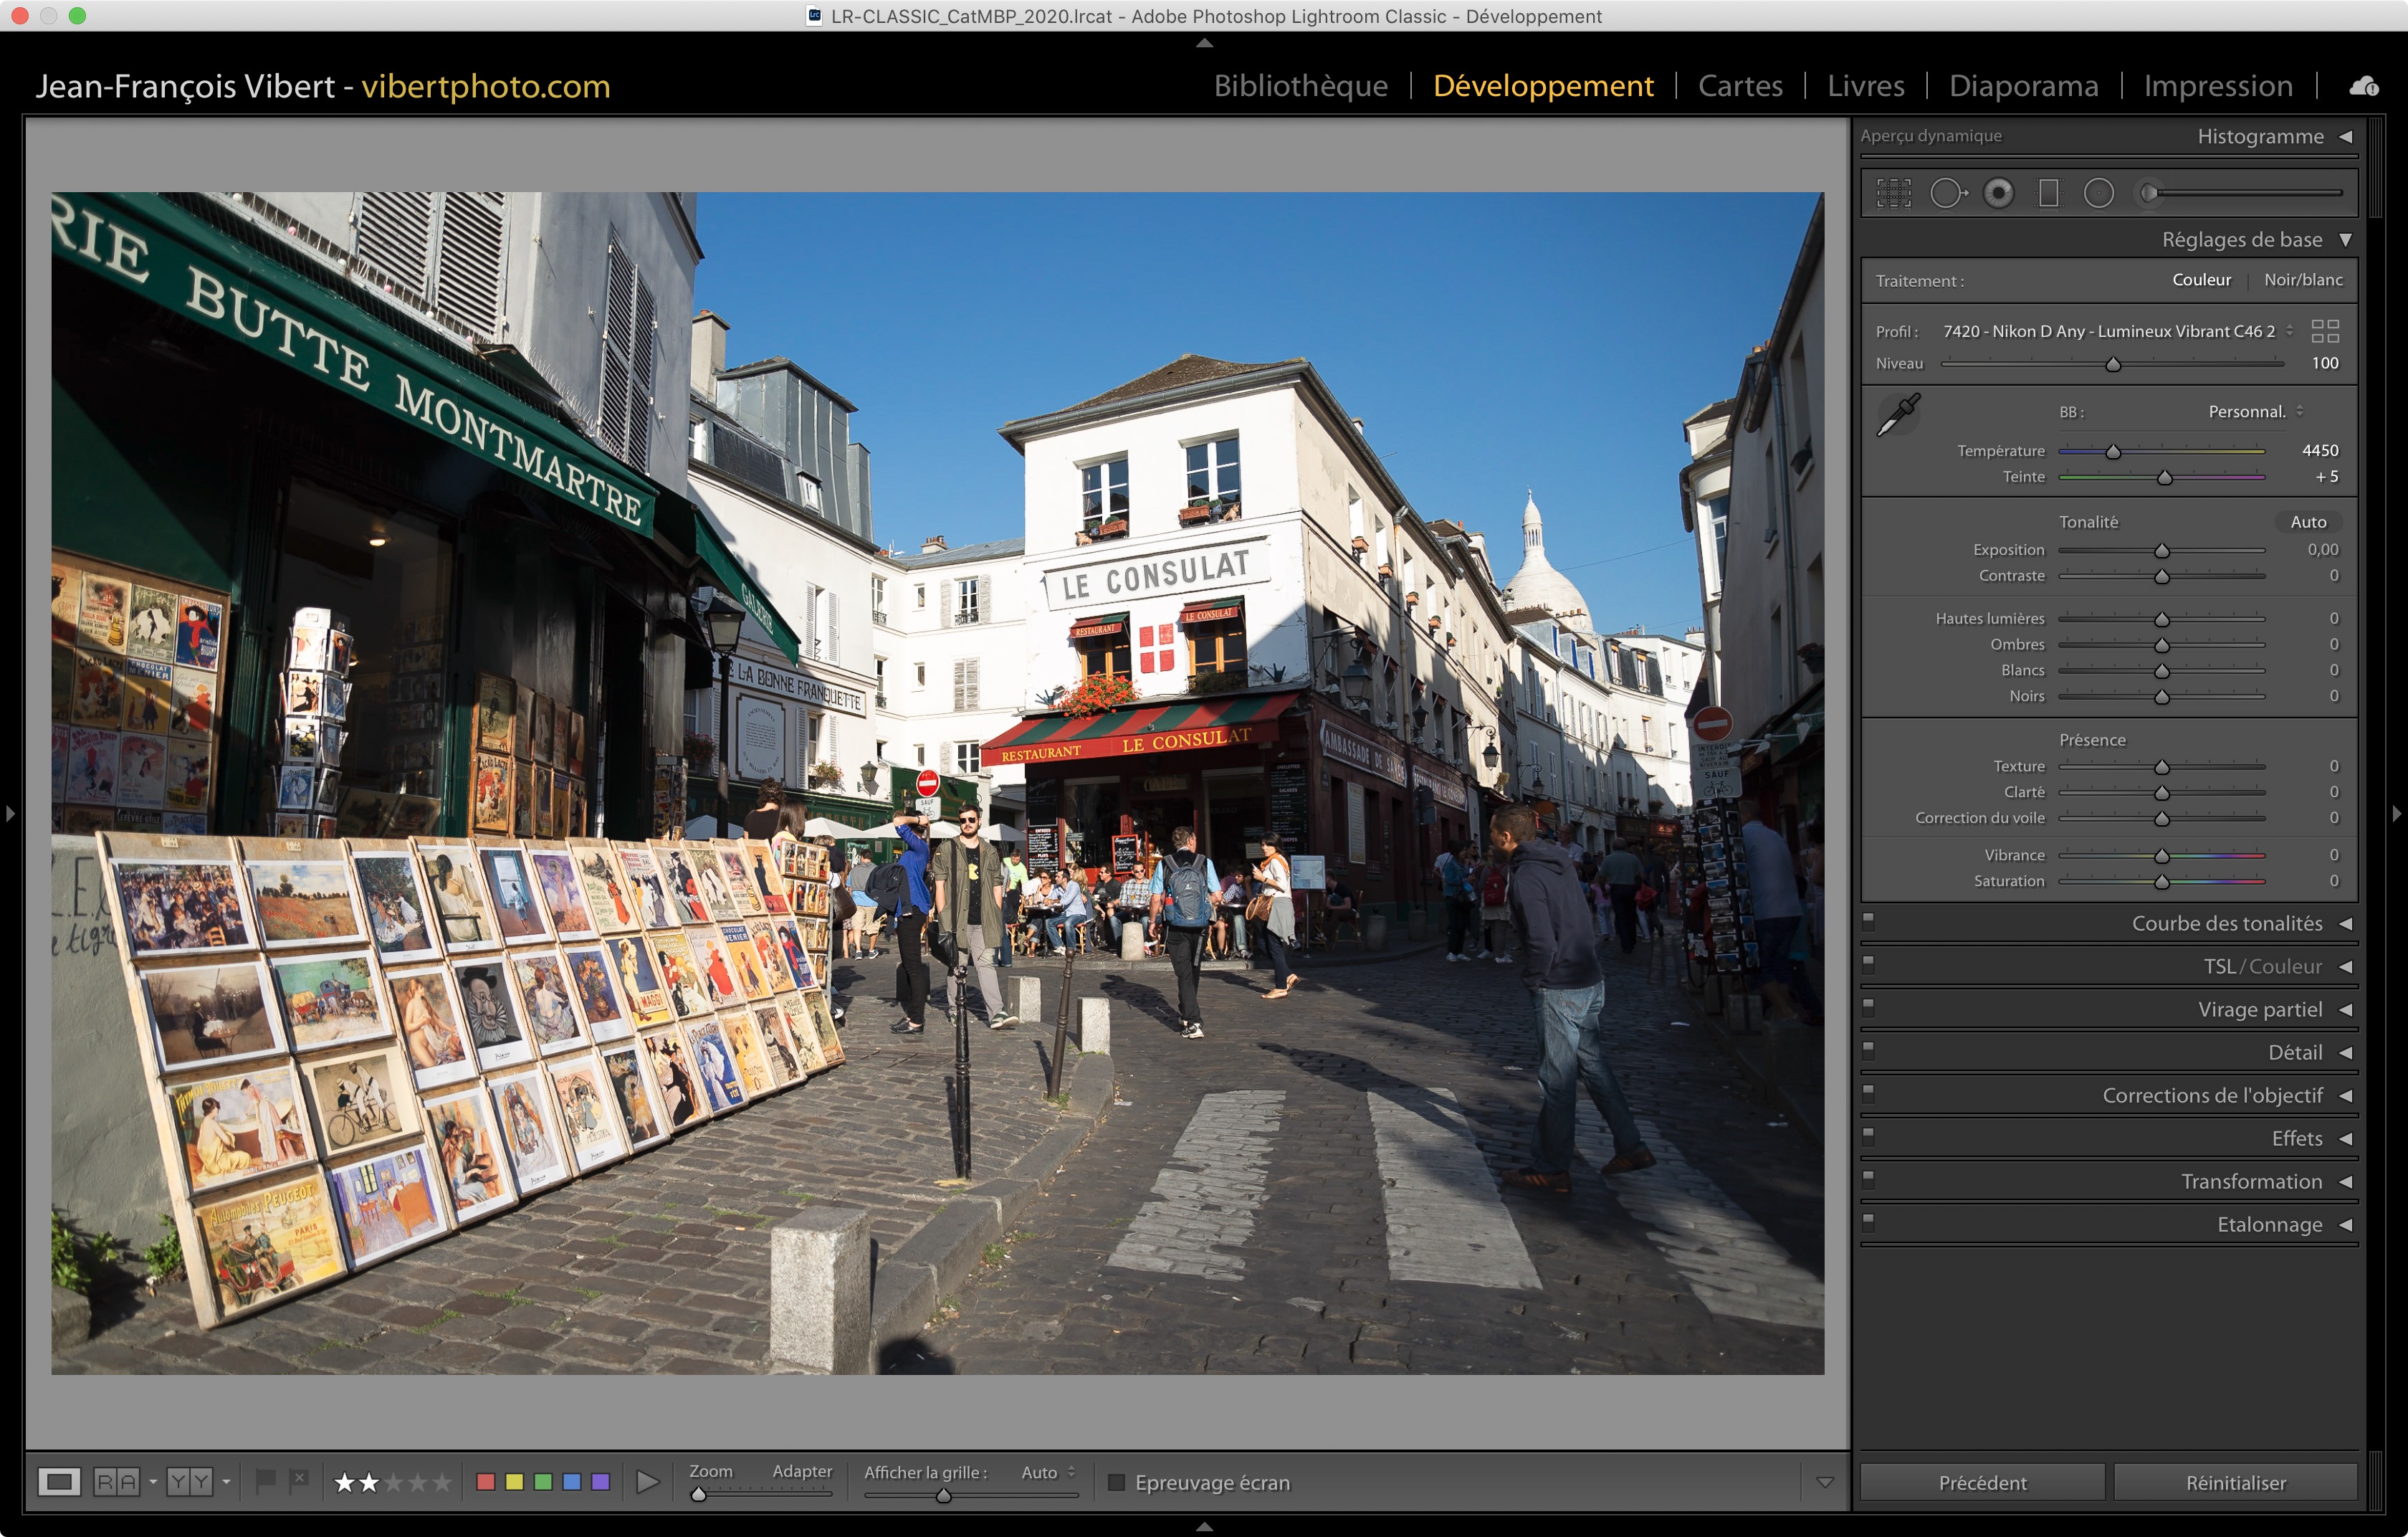Pick the Radial filter tool
Image resolution: width=2408 pixels, height=1537 pixels.
(2098, 193)
